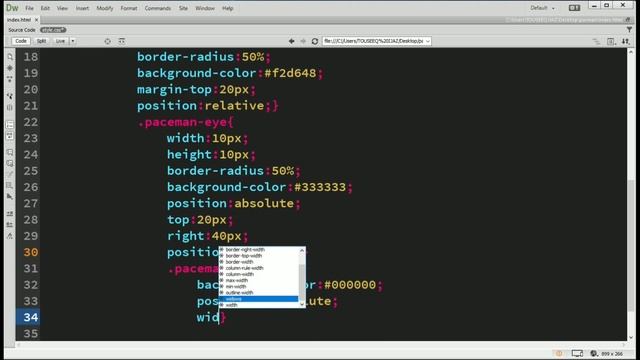Switch to Code view
Viewport: 640px width, 360px height.
coord(21,41)
